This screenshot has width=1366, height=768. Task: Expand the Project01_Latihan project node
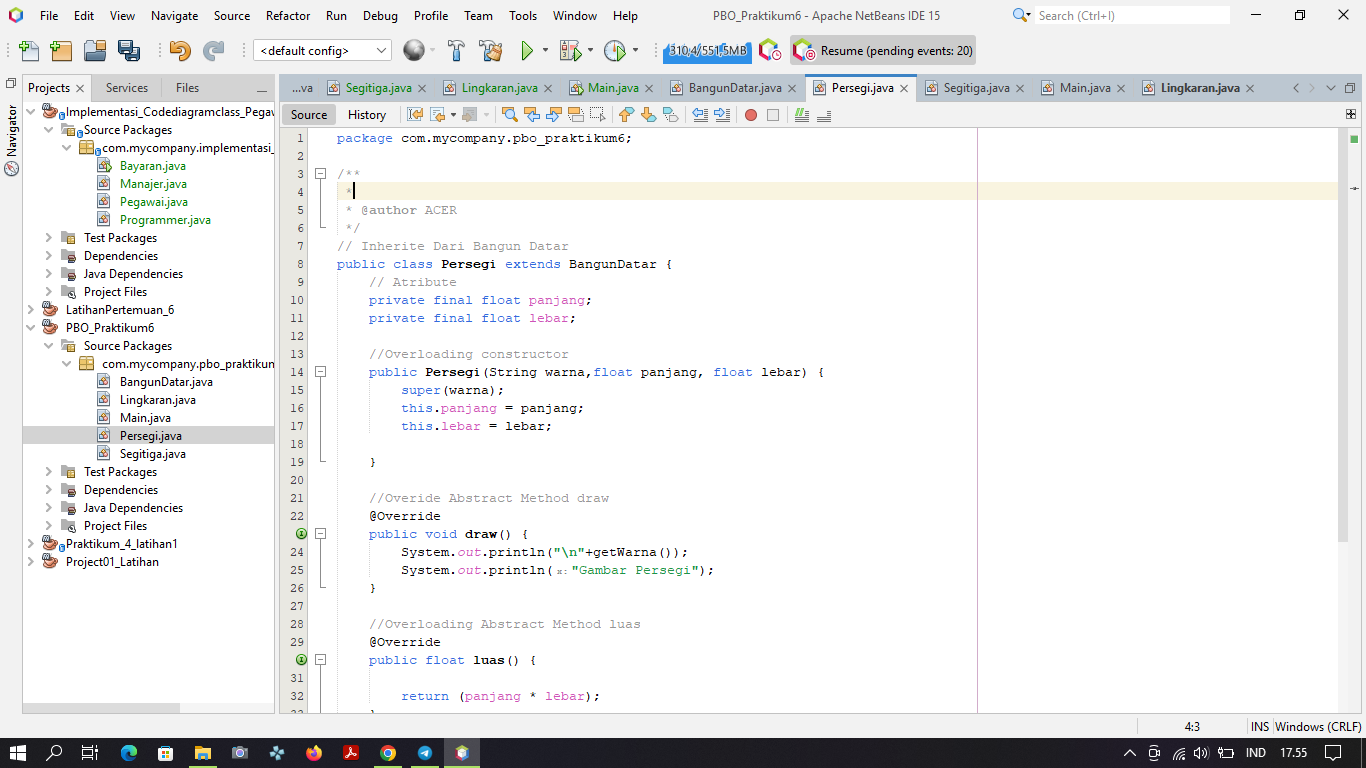[x=31, y=562]
